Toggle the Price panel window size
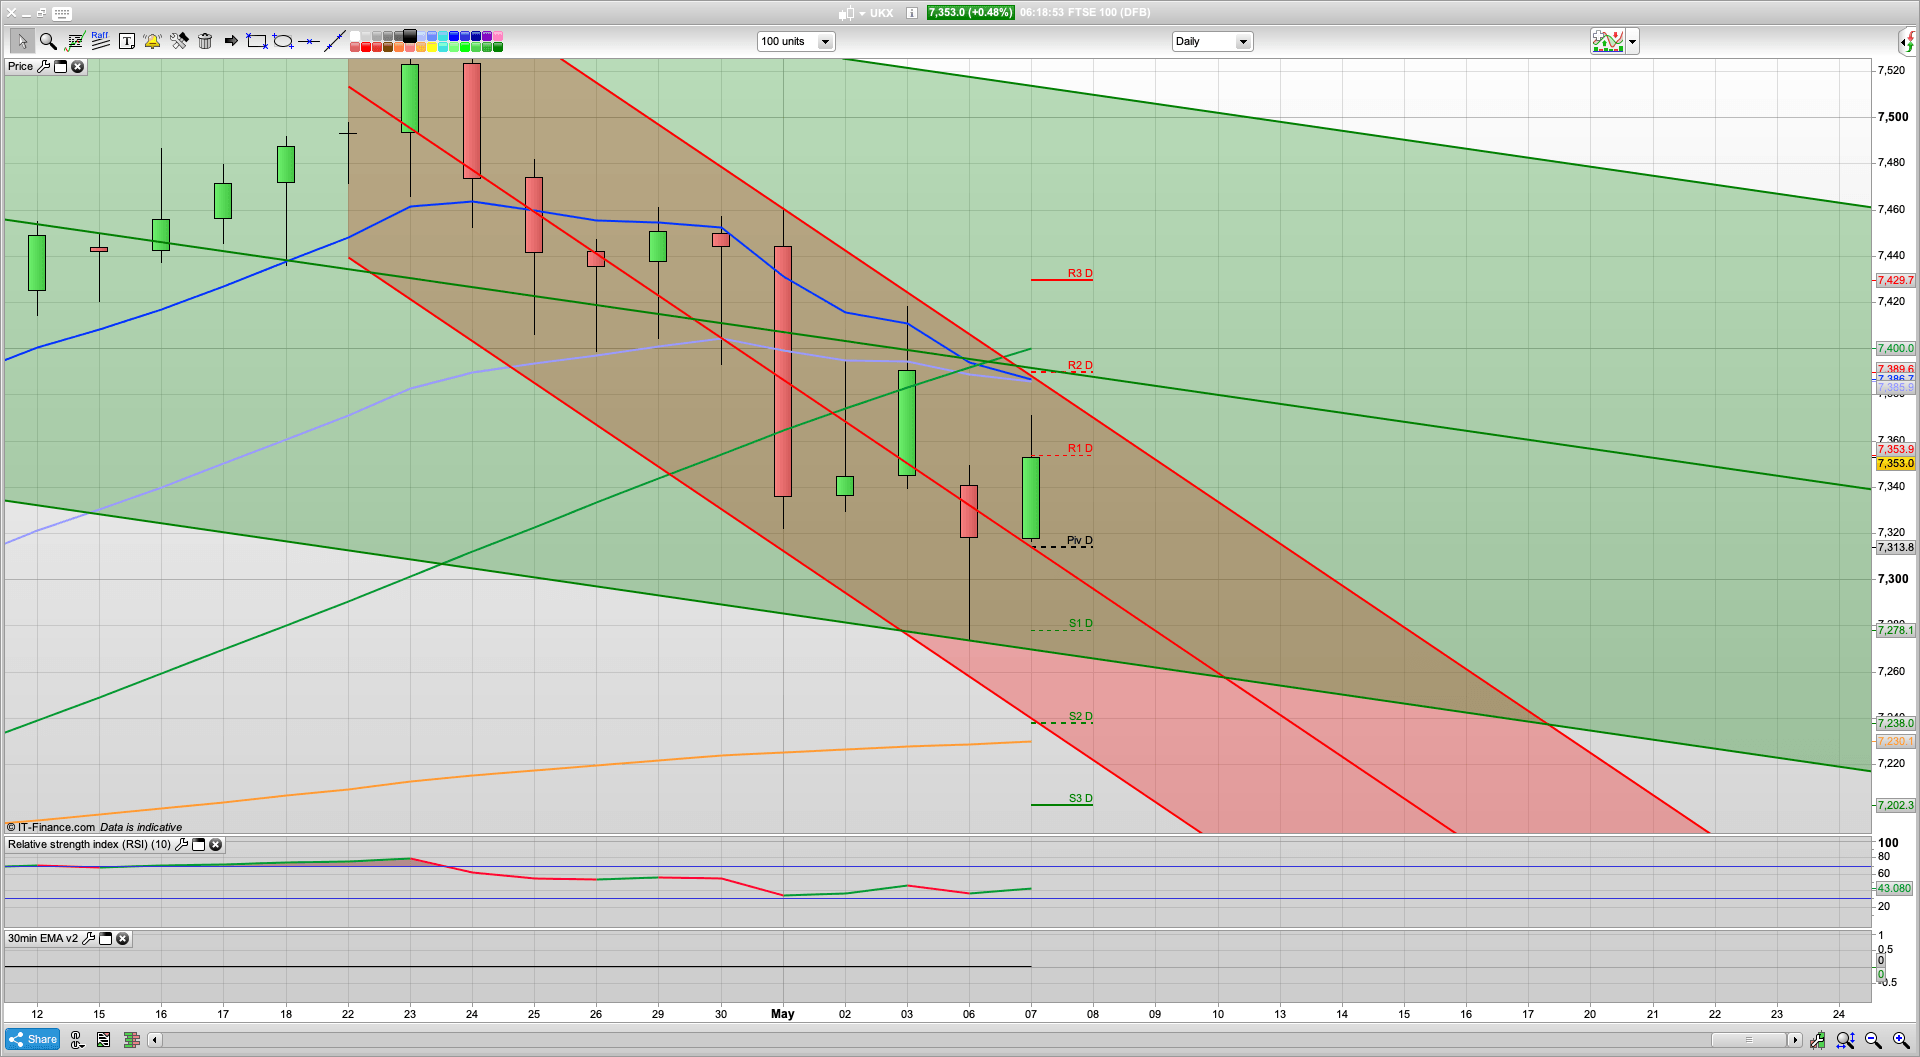The width and height of the screenshot is (1920, 1057). coord(60,66)
